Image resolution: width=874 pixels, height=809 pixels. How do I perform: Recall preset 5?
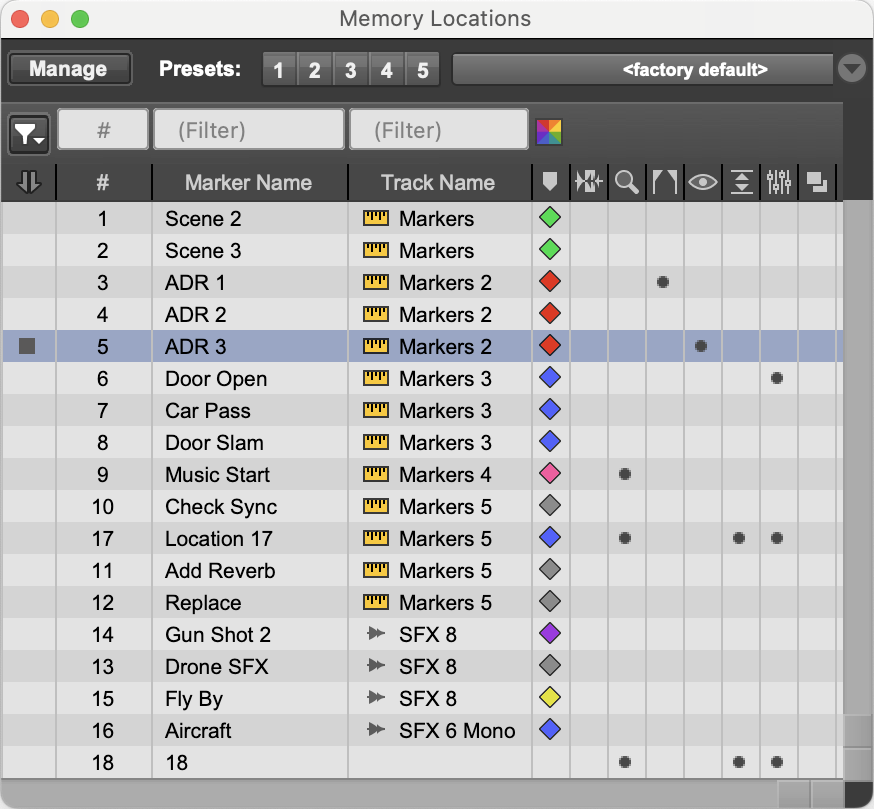[x=423, y=70]
